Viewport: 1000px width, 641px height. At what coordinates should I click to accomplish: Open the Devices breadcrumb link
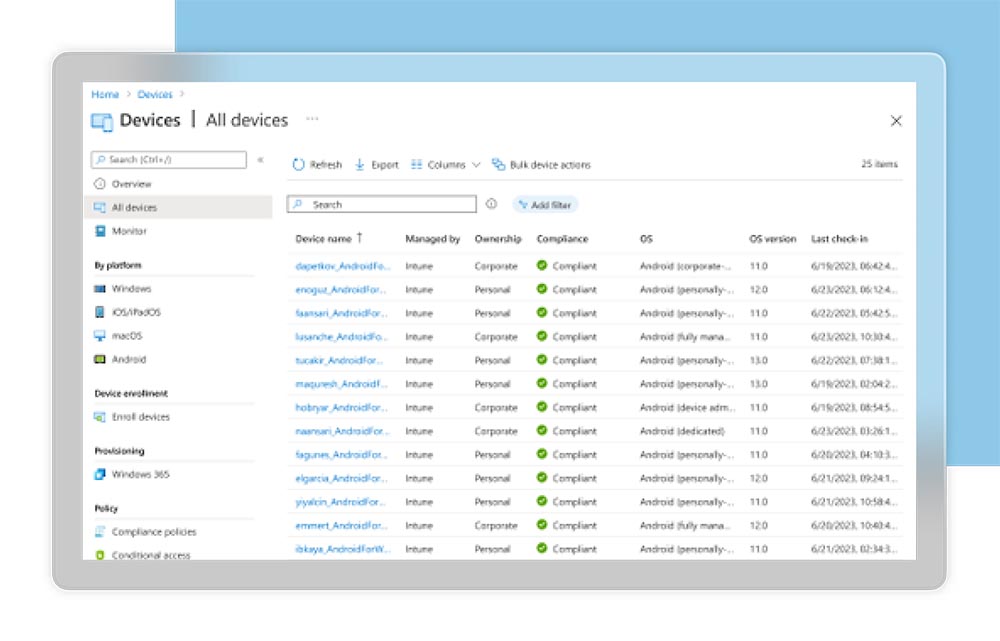point(155,94)
